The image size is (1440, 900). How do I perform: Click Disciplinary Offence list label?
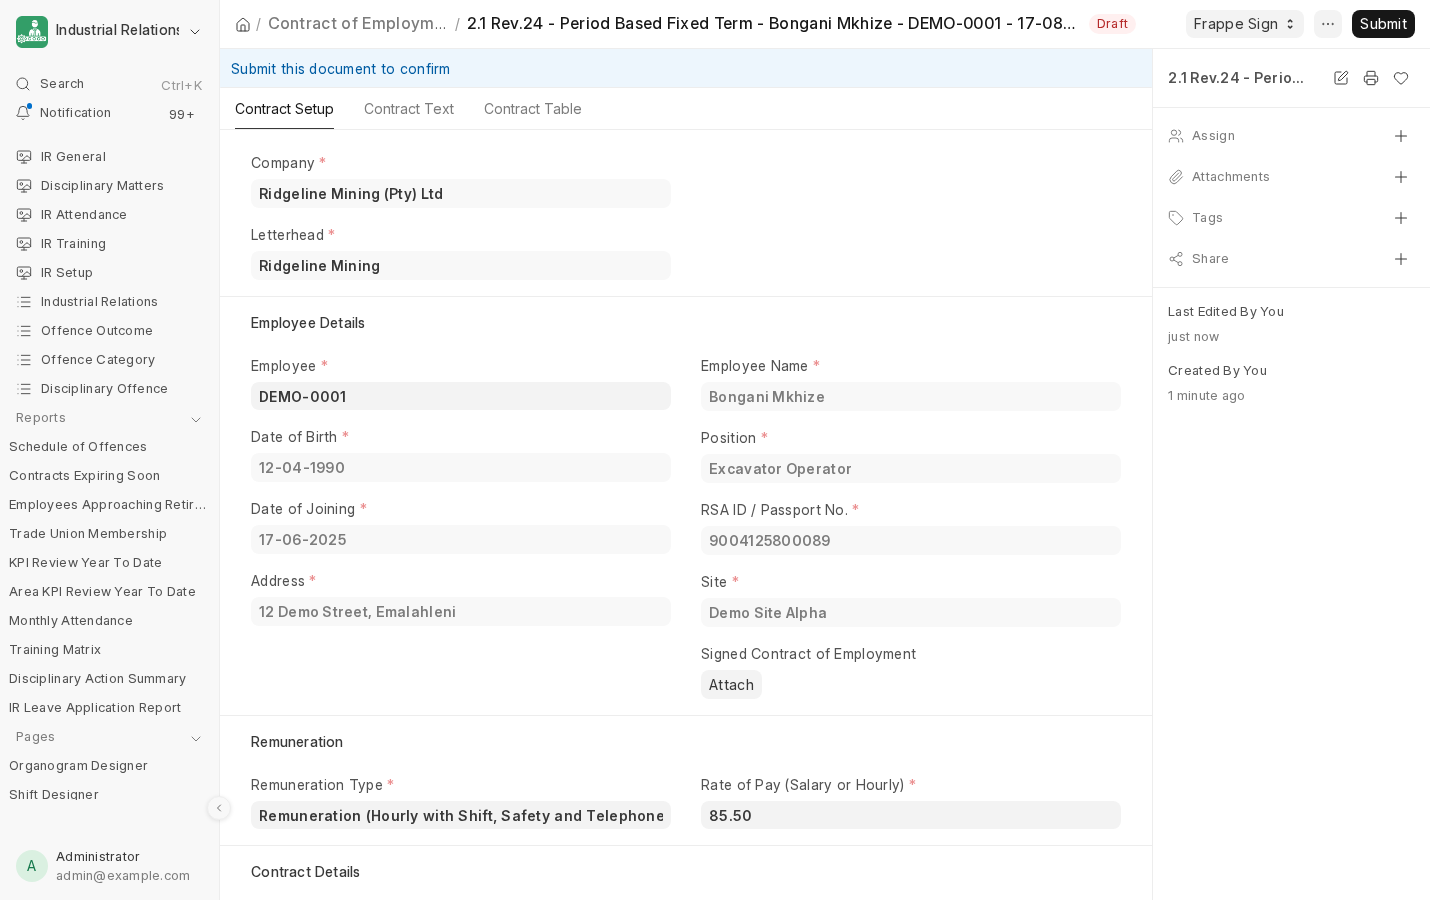pos(104,389)
